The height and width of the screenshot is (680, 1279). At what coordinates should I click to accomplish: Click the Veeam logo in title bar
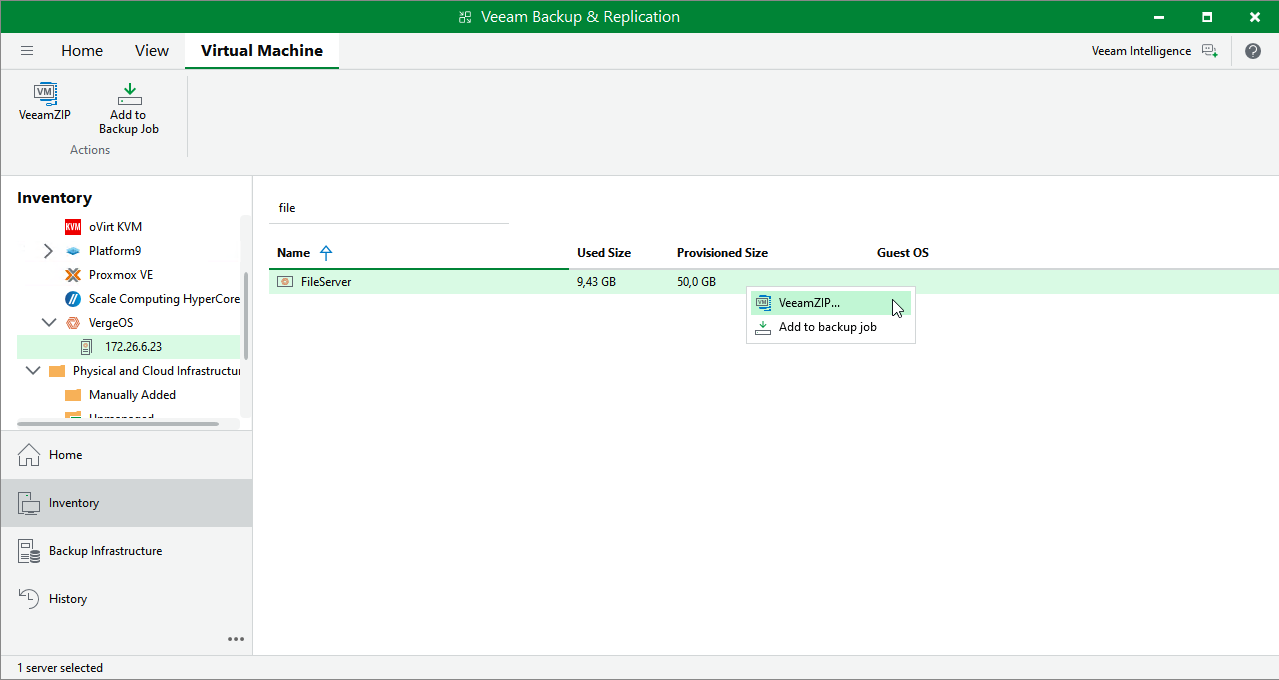(x=465, y=17)
